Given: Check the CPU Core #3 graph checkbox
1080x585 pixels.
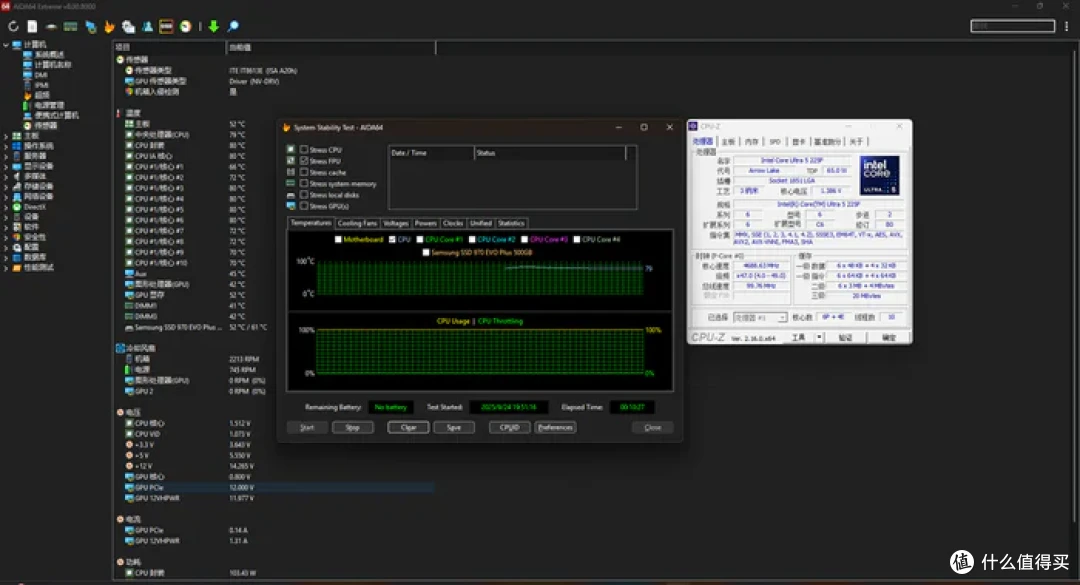Looking at the screenshot, I should (x=524, y=240).
